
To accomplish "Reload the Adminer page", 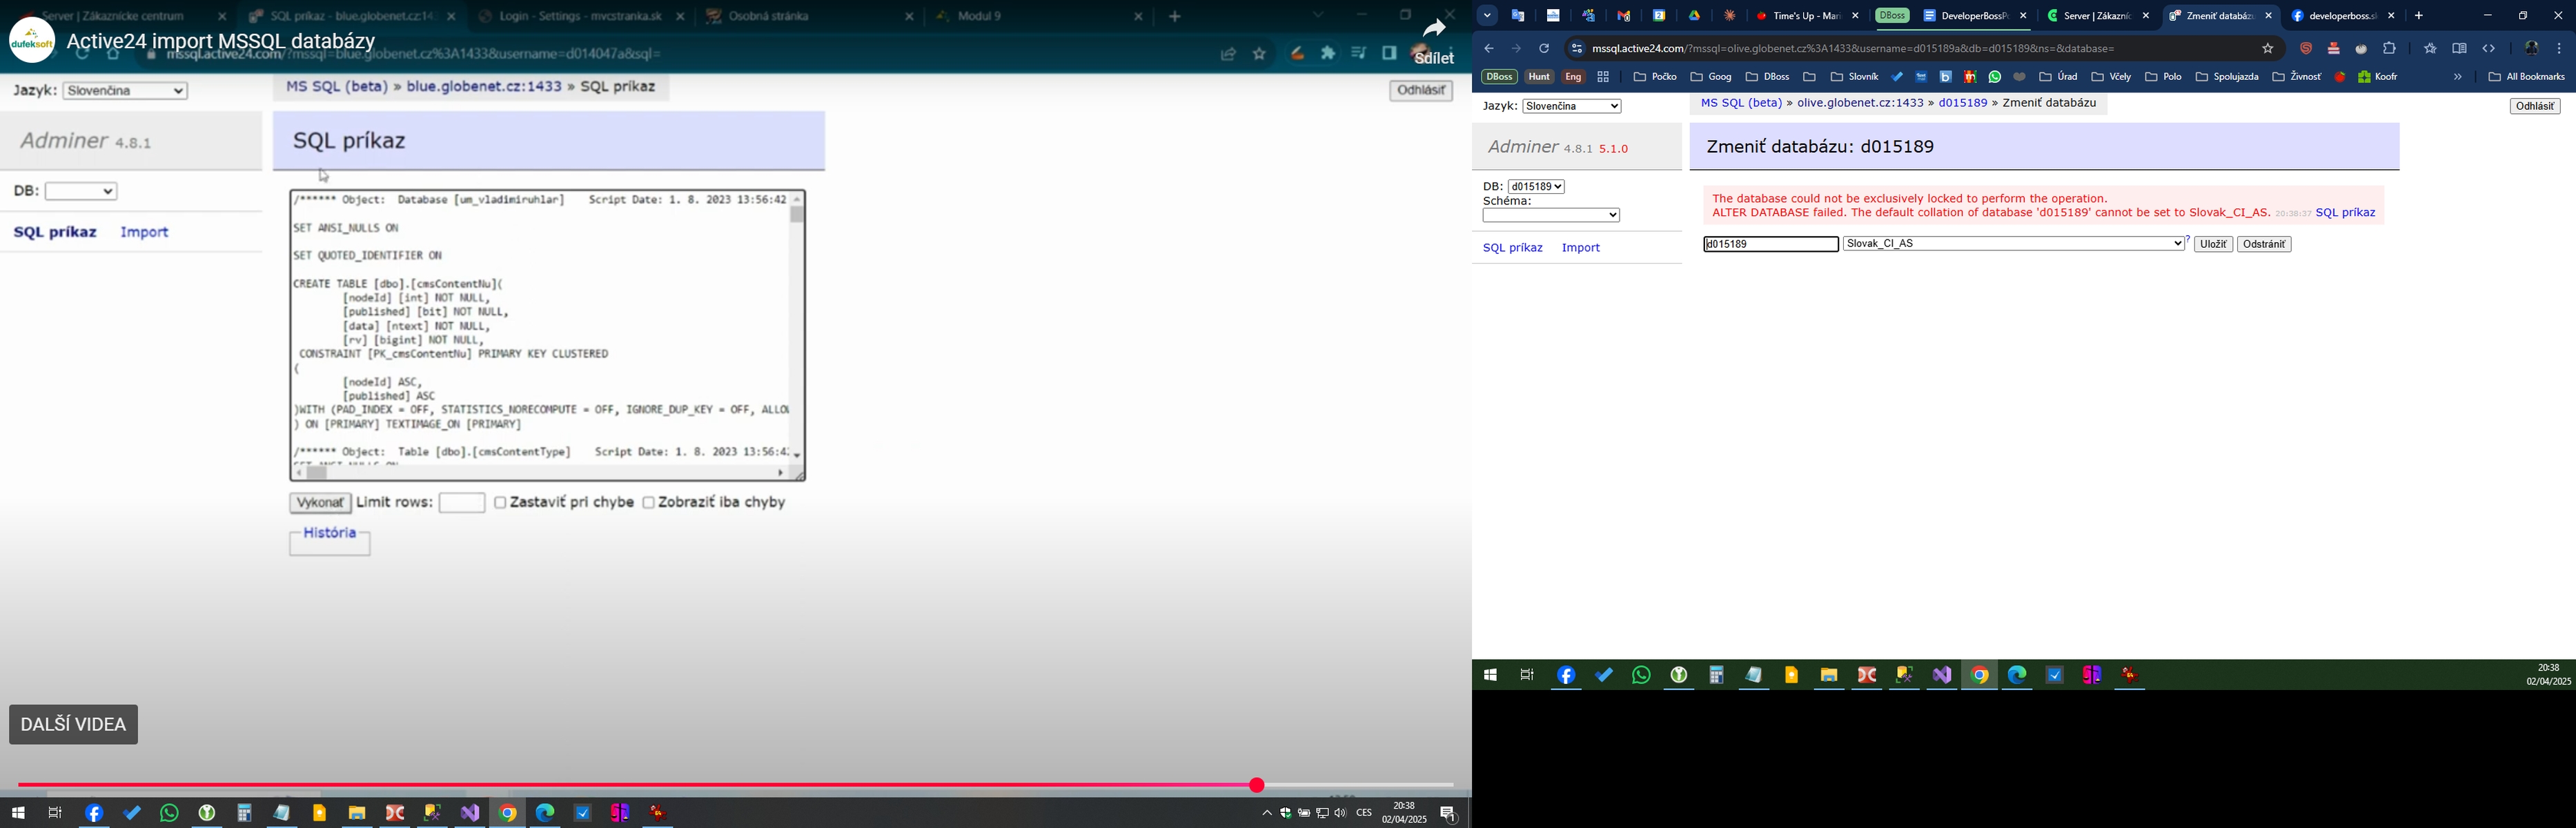I will pyautogui.click(x=1544, y=48).
